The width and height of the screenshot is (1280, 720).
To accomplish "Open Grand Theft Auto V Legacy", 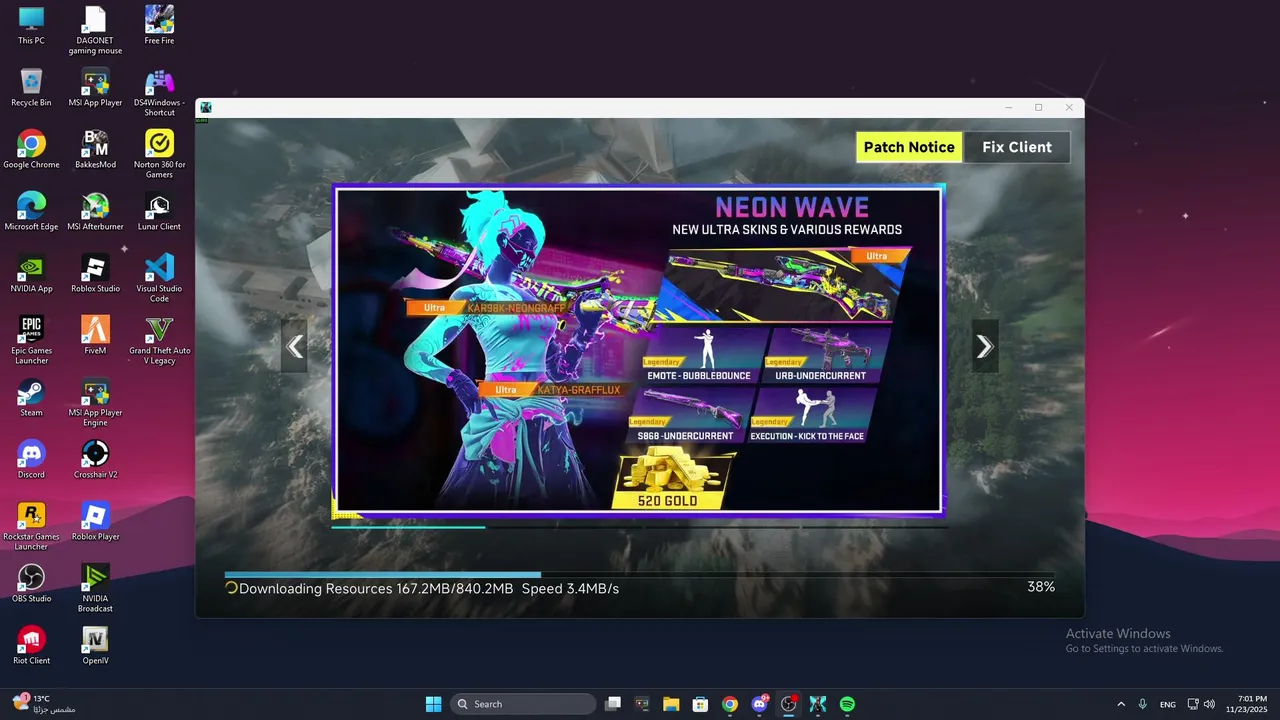I will click(159, 341).
